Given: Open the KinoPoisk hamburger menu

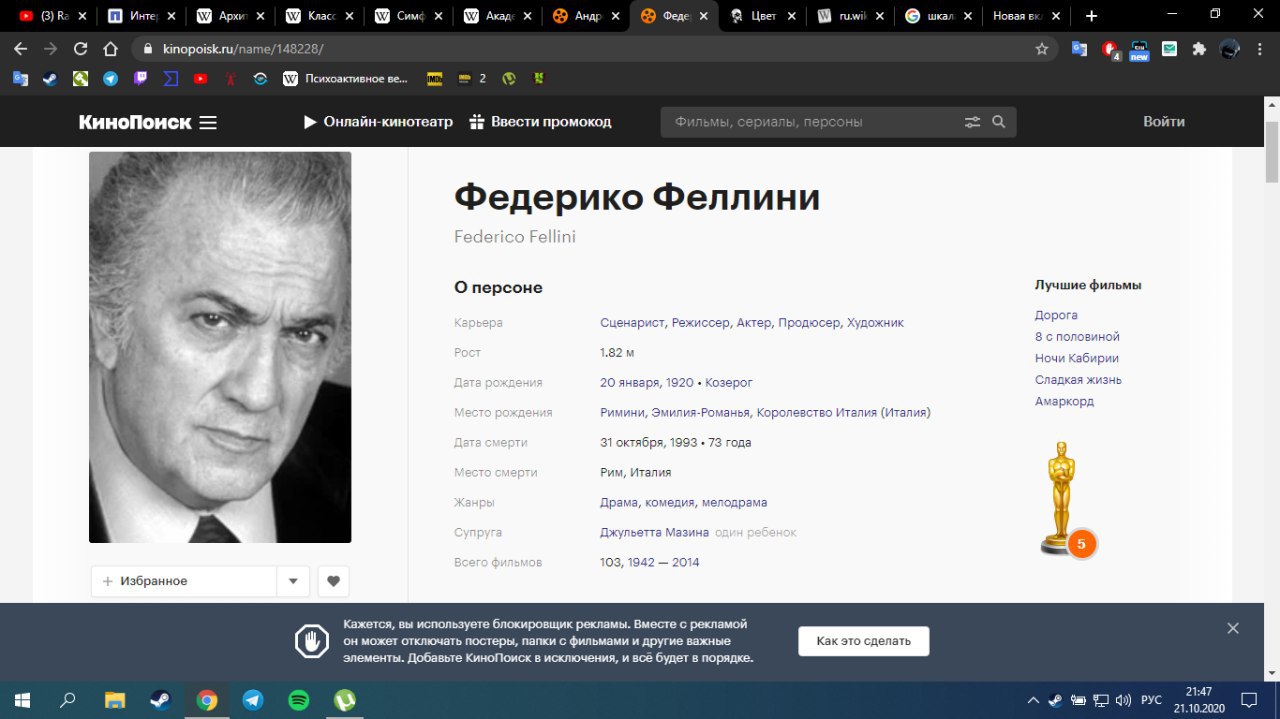Looking at the screenshot, I should pyautogui.click(x=208, y=122).
